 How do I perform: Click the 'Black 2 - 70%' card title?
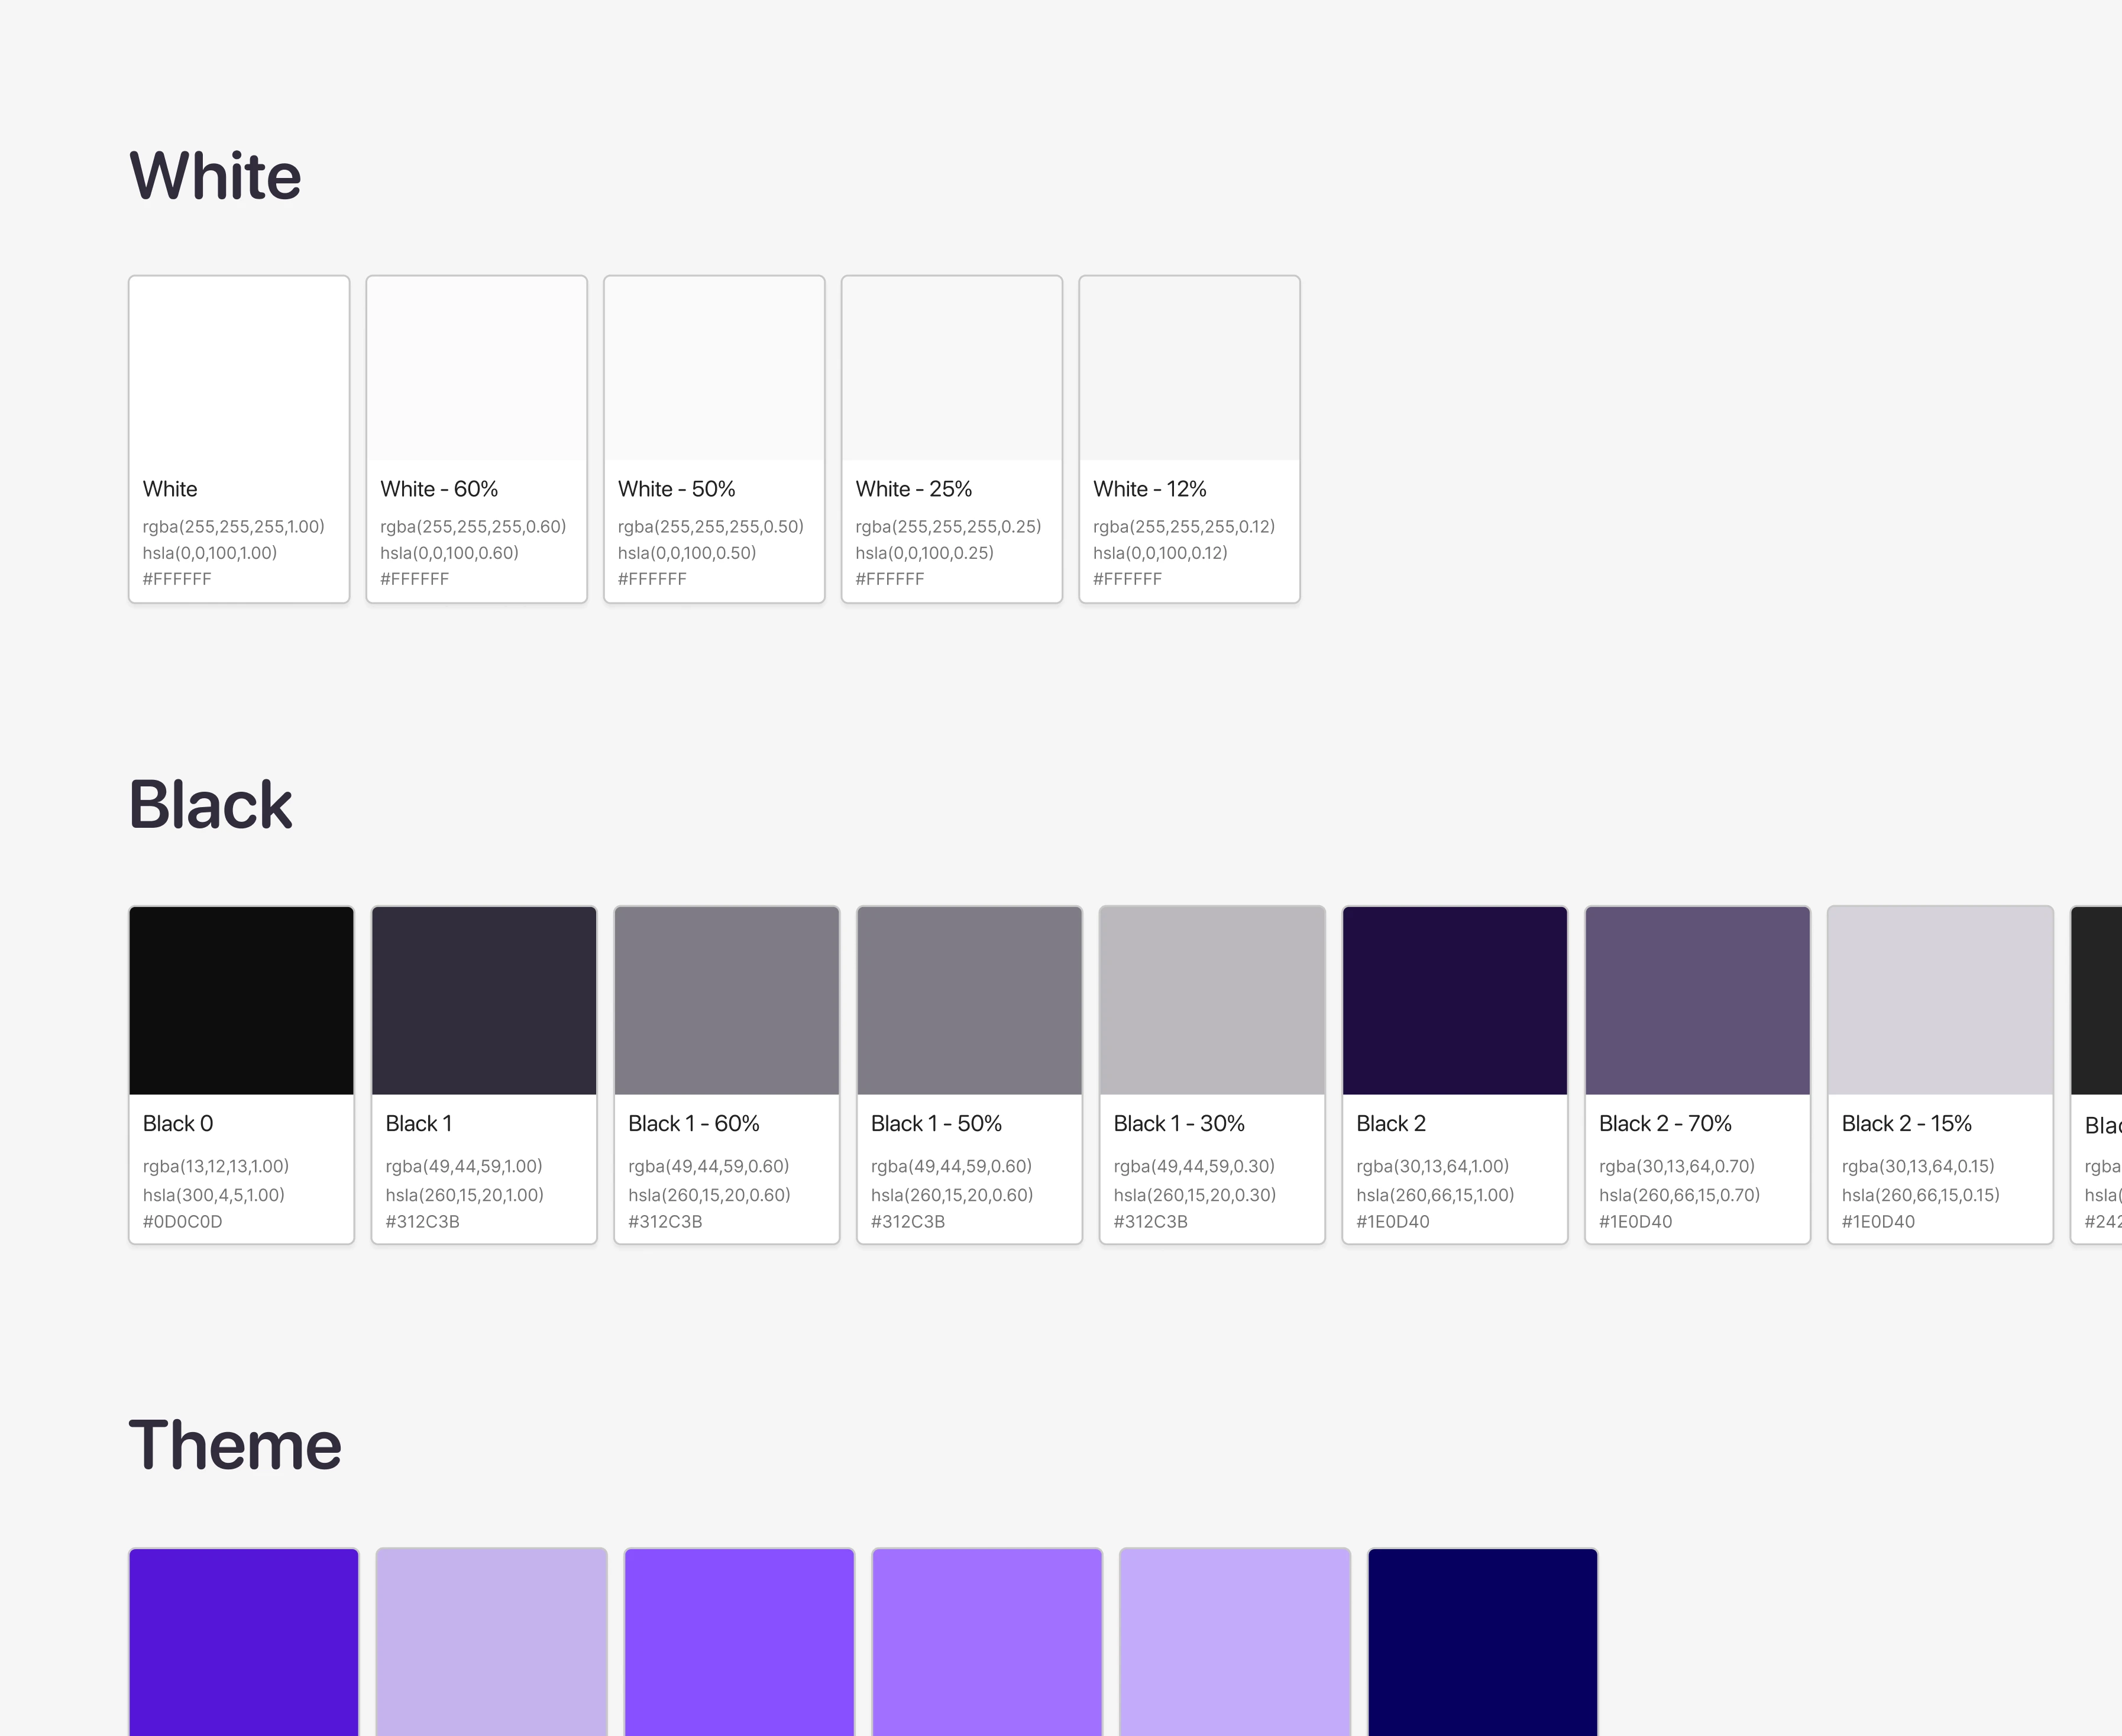(1666, 1124)
